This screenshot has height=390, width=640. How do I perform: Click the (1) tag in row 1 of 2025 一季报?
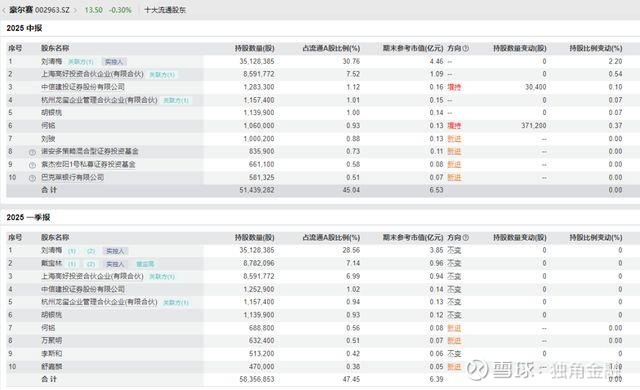[72, 251]
